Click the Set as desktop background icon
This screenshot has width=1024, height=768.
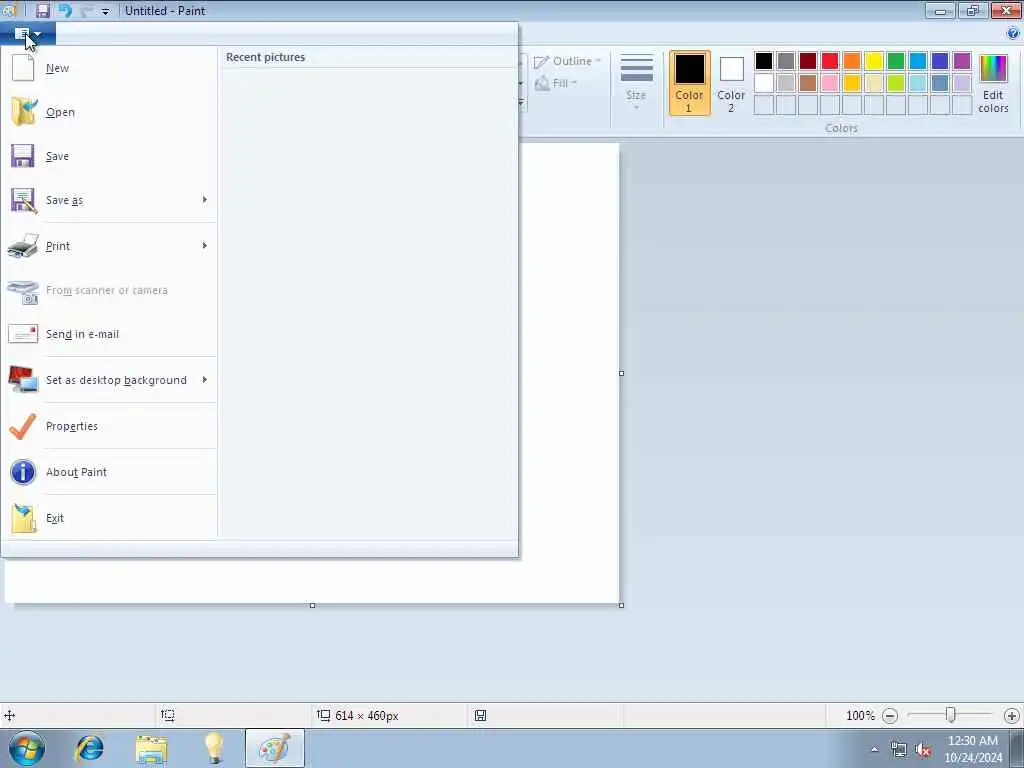pyautogui.click(x=23, y=379)
